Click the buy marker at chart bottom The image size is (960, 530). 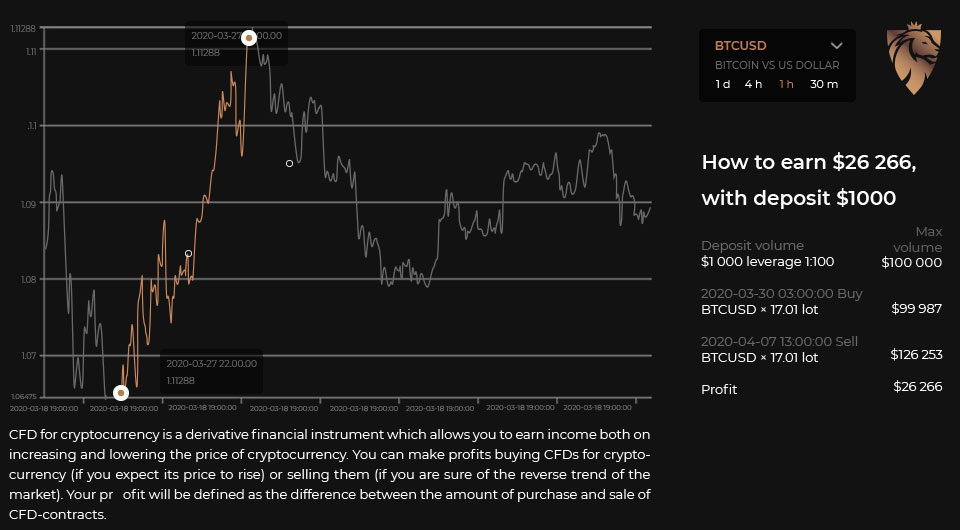click(120, 392)
